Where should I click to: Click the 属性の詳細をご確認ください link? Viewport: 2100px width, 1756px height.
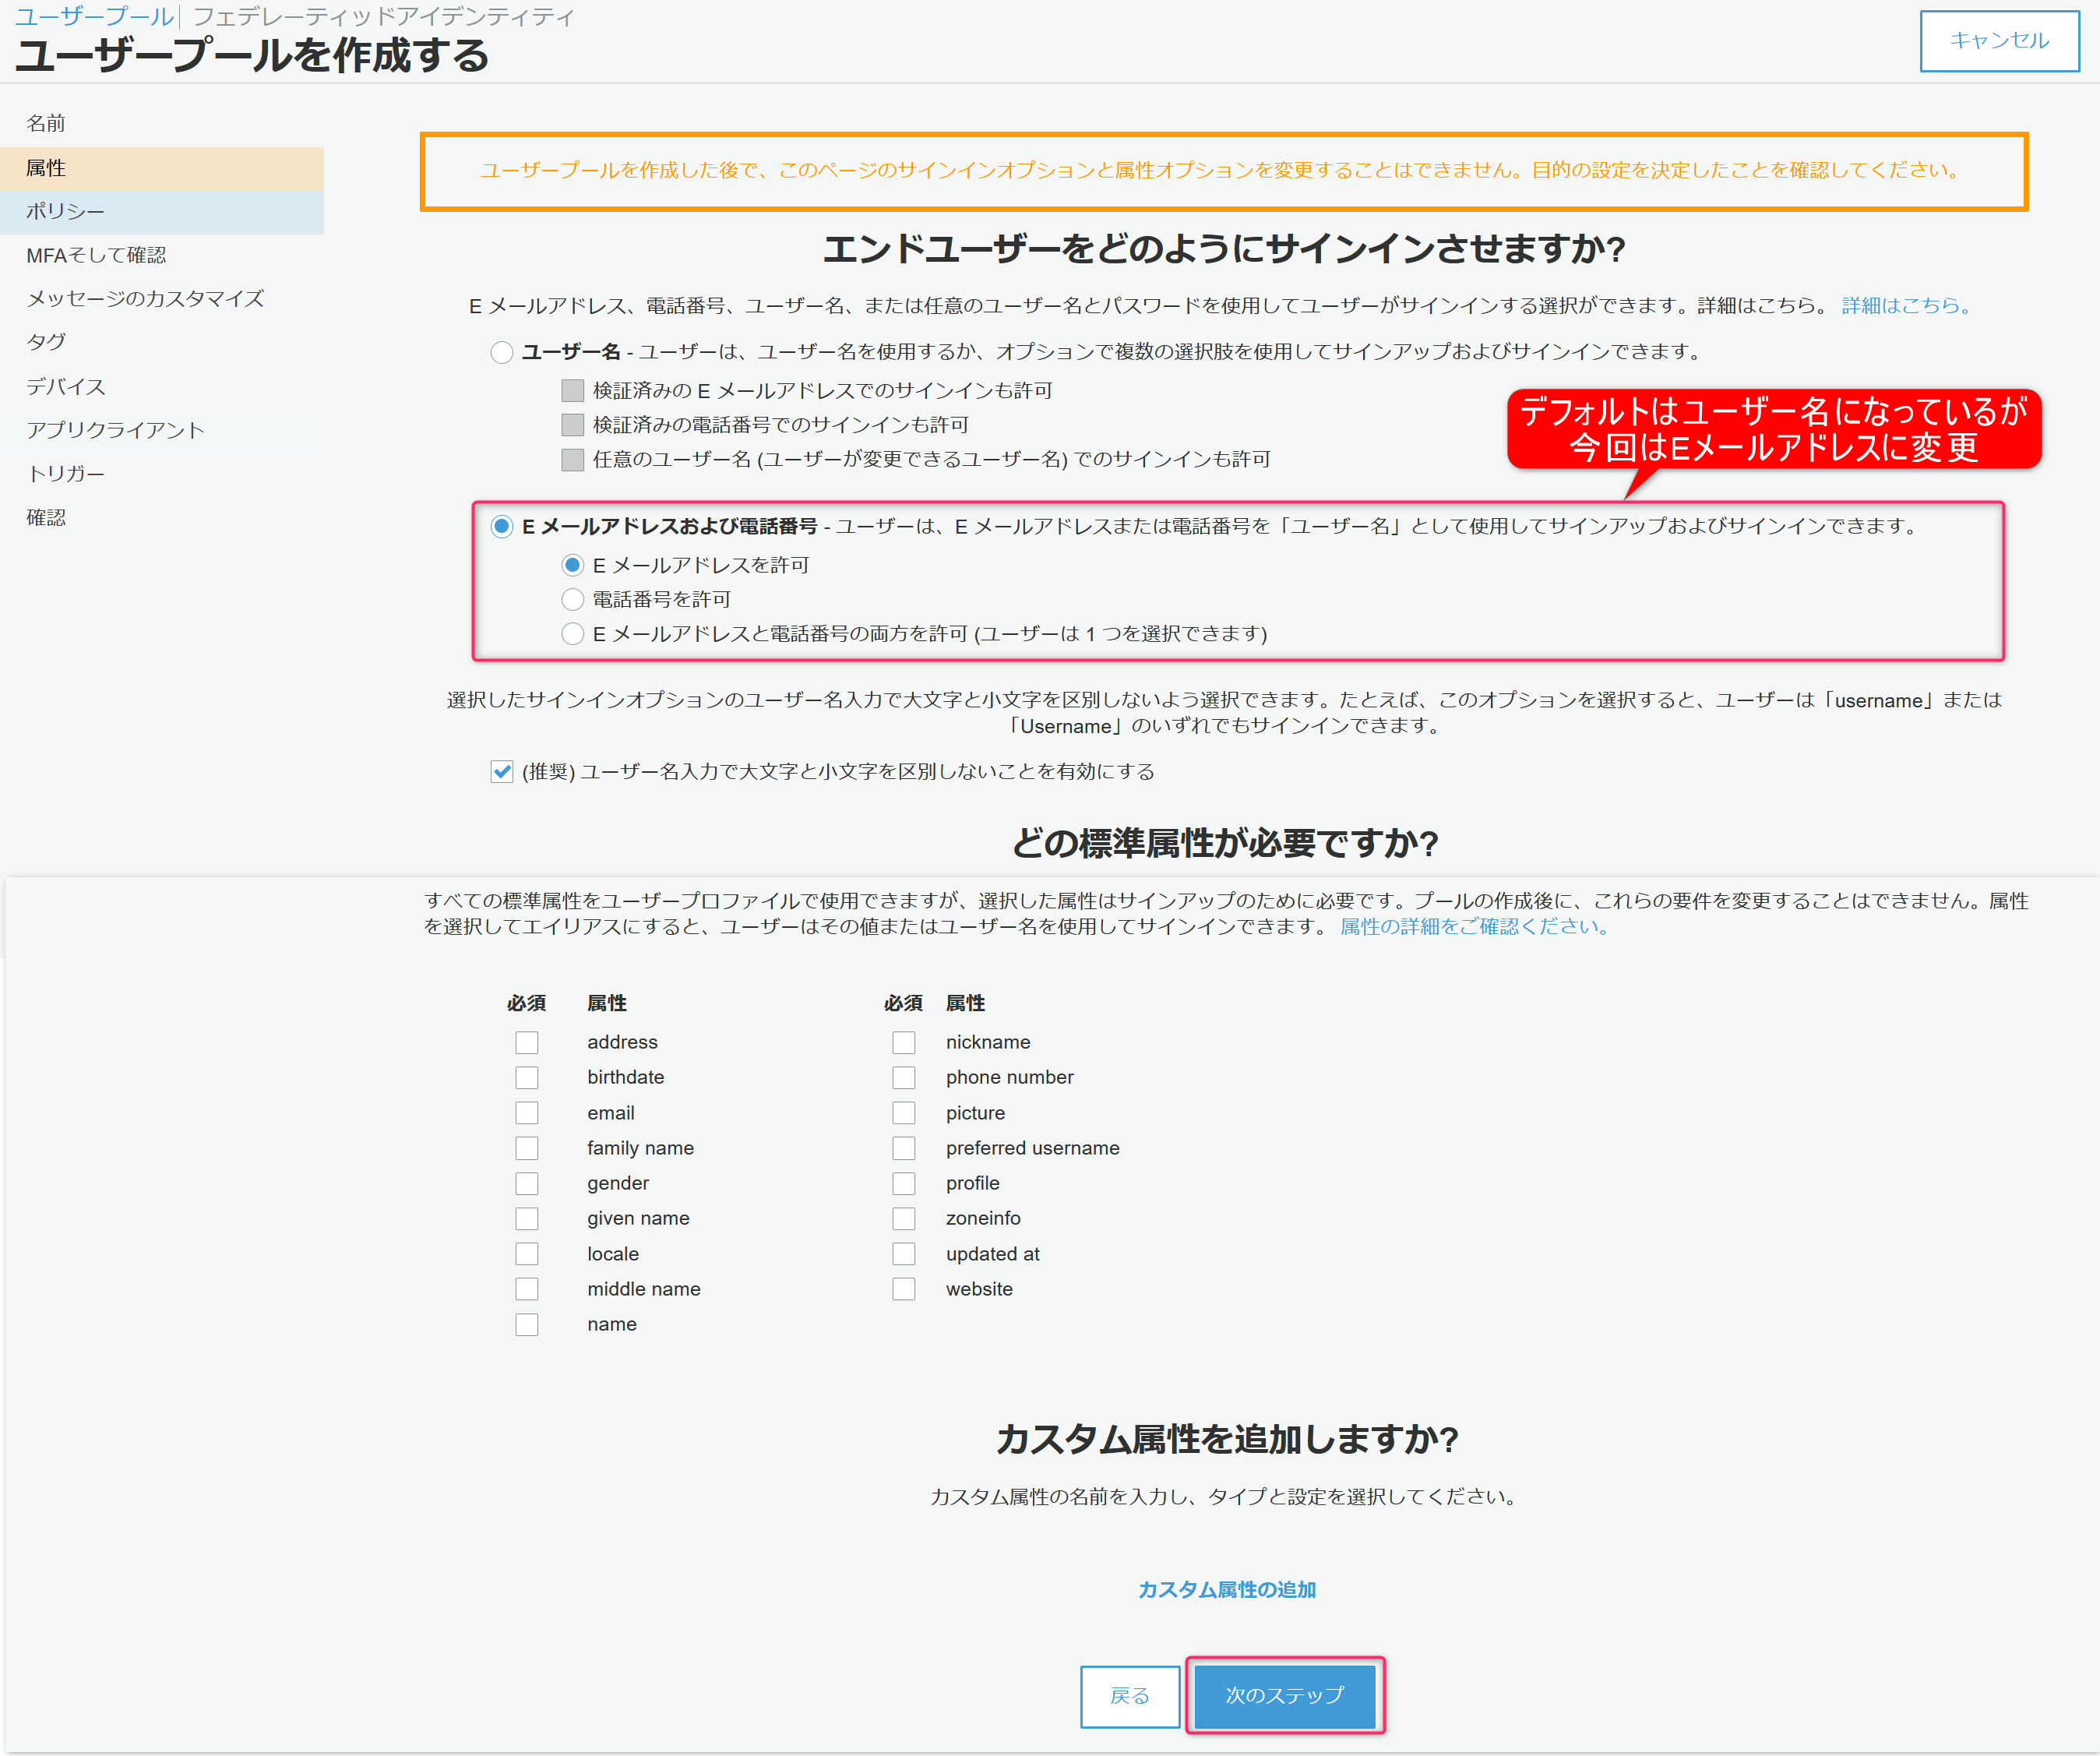[x=1473, y=926]
